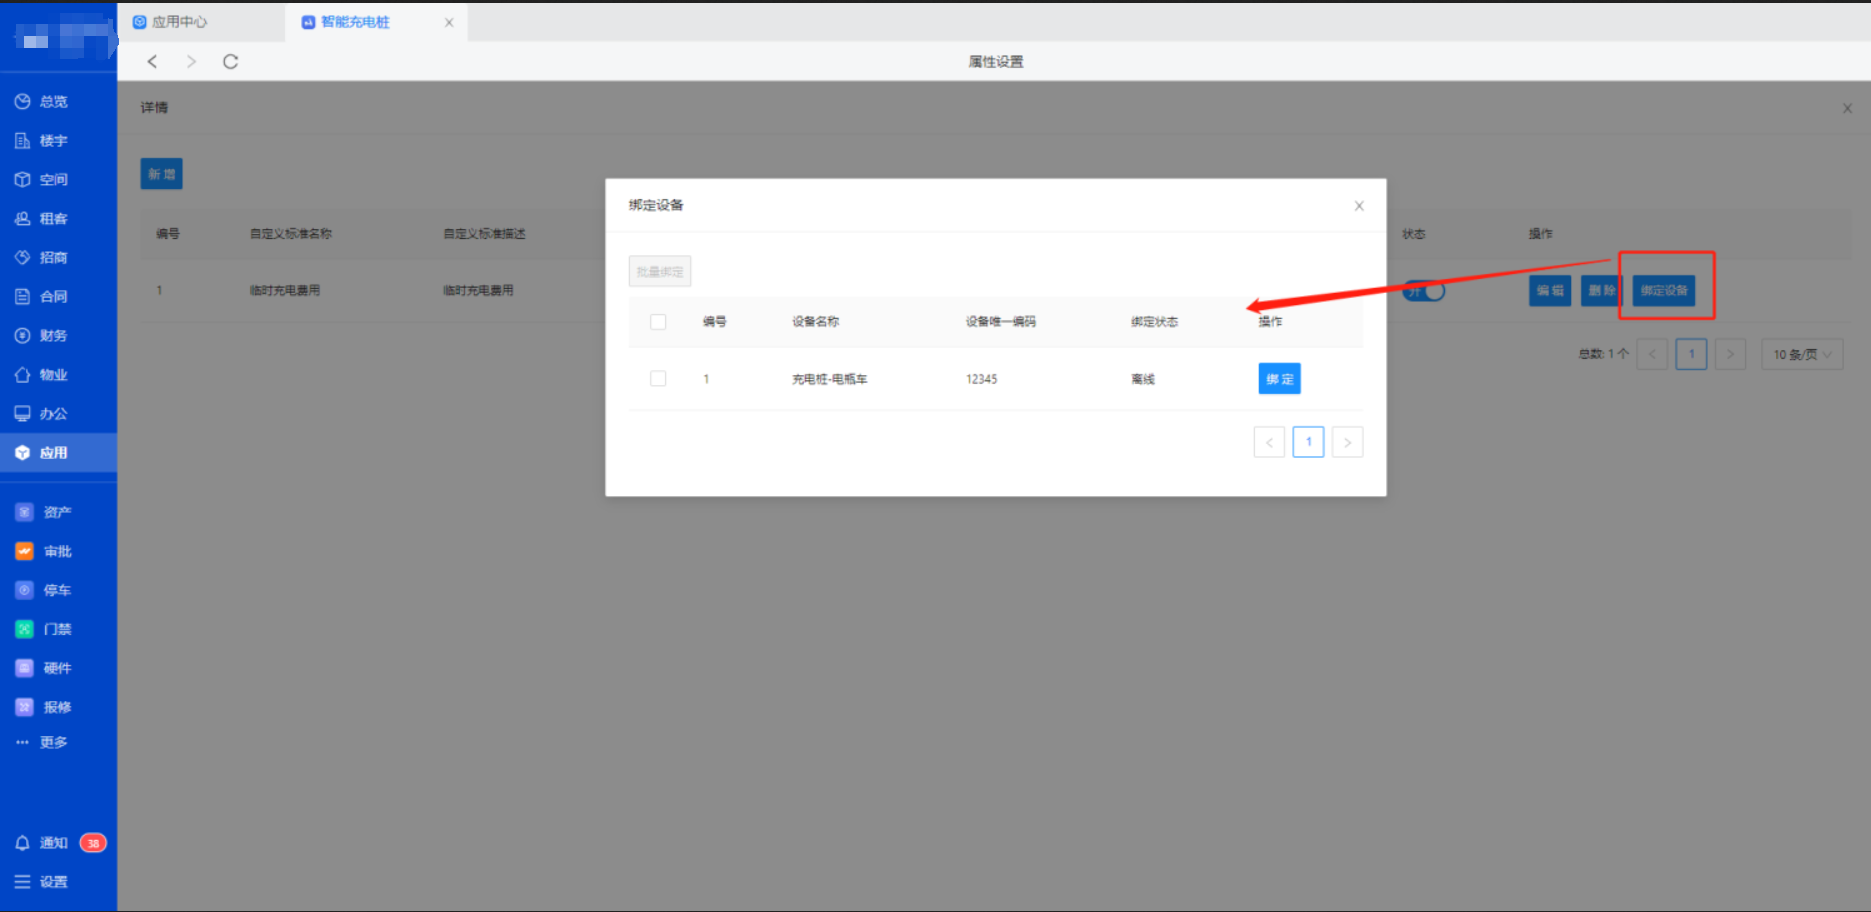The width and height of the screenshot is (1871, 912).
Task: Check the checkbox for 充电桩-电瓶车 row
Action: click(x=658, y=379)
